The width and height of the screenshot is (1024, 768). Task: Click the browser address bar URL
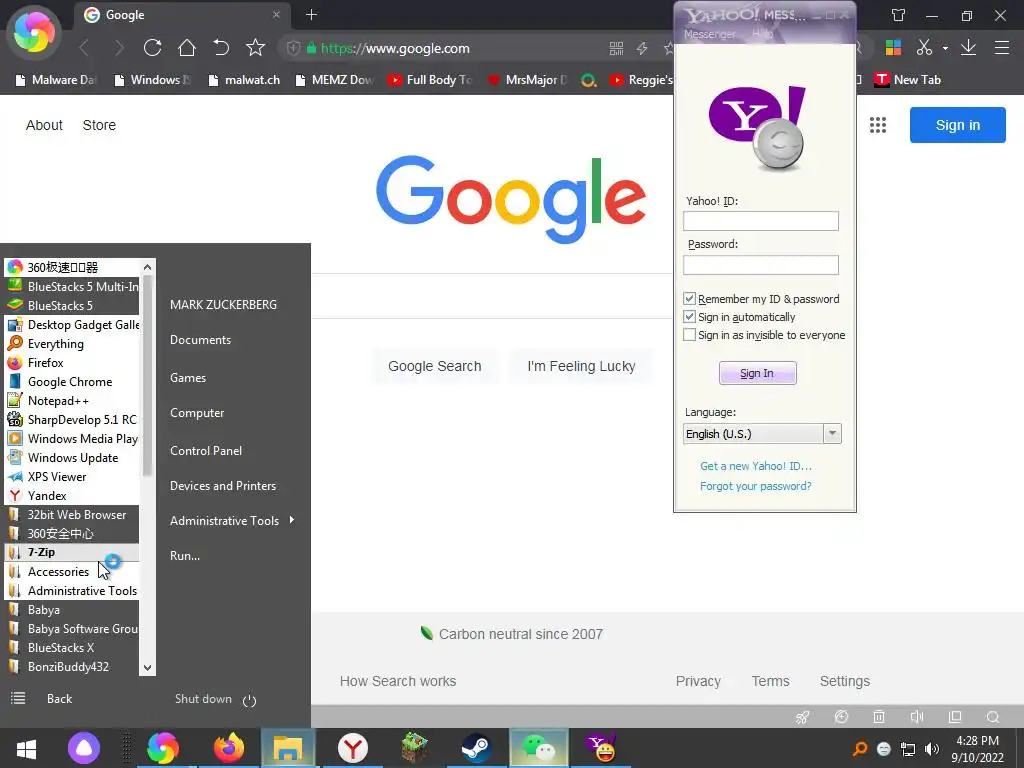[395, 48]
